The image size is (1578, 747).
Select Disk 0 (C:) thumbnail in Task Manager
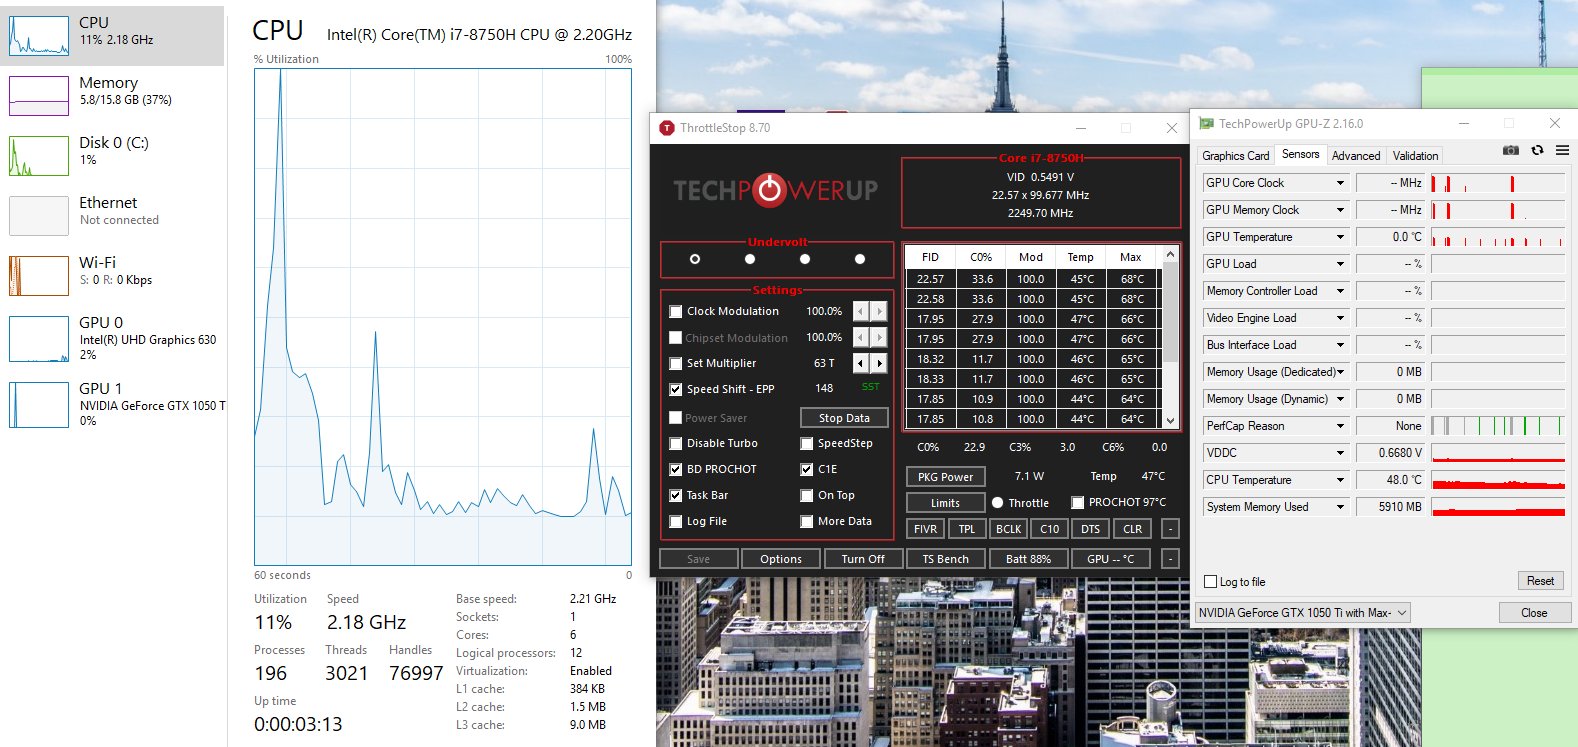pyautogui.click(x=39, y=156)
